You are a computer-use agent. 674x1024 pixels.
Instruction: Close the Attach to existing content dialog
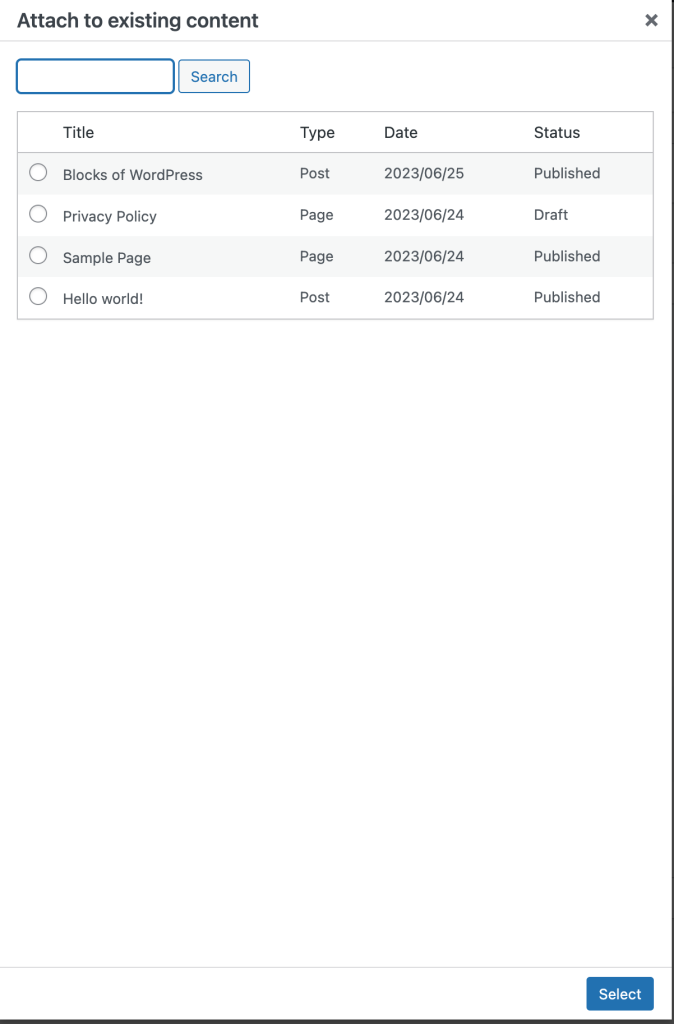(x=651, y=20)
